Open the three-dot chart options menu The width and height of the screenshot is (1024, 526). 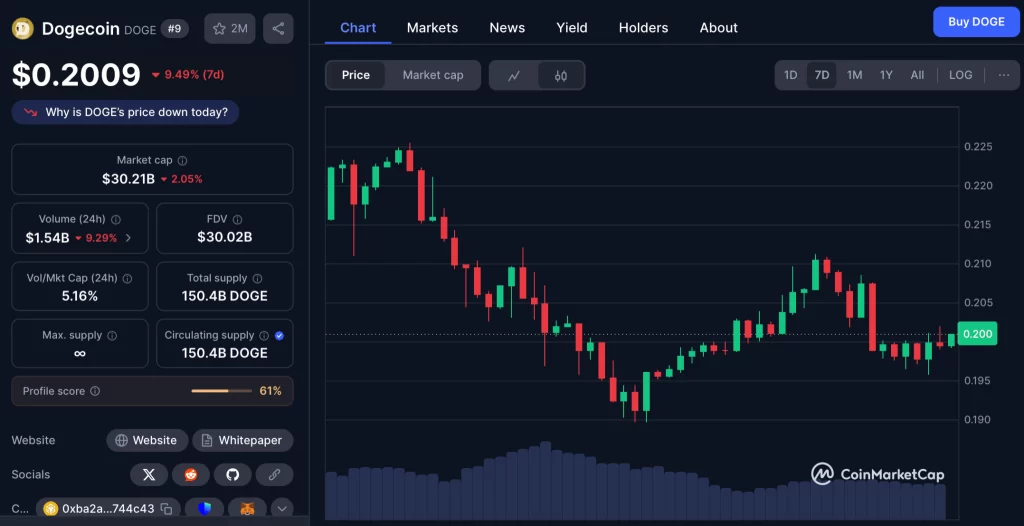tap(1004, 75)
